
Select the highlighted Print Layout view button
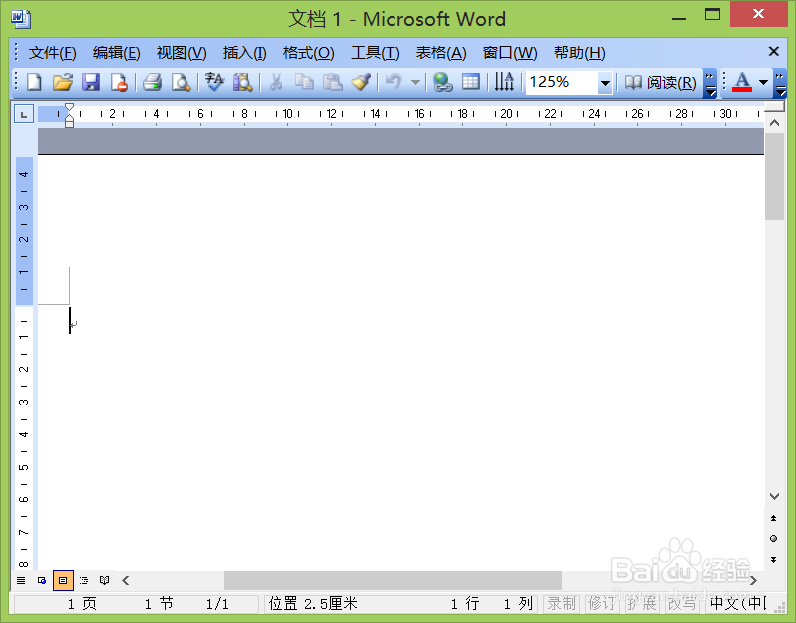tap(63, 580)
